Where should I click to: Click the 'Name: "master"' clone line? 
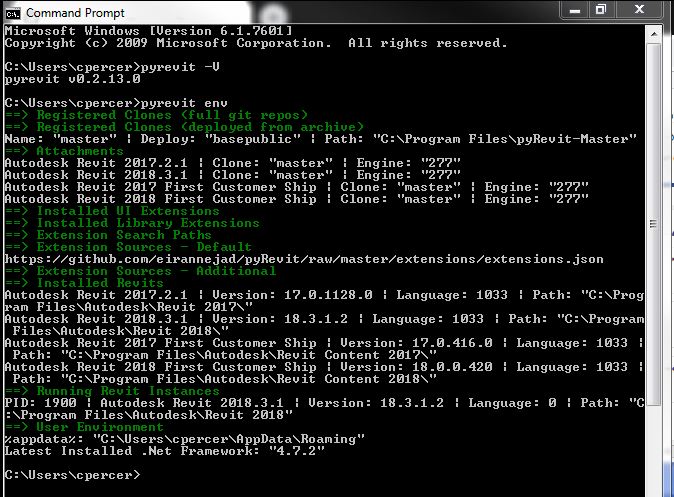[x=321, y=139]
